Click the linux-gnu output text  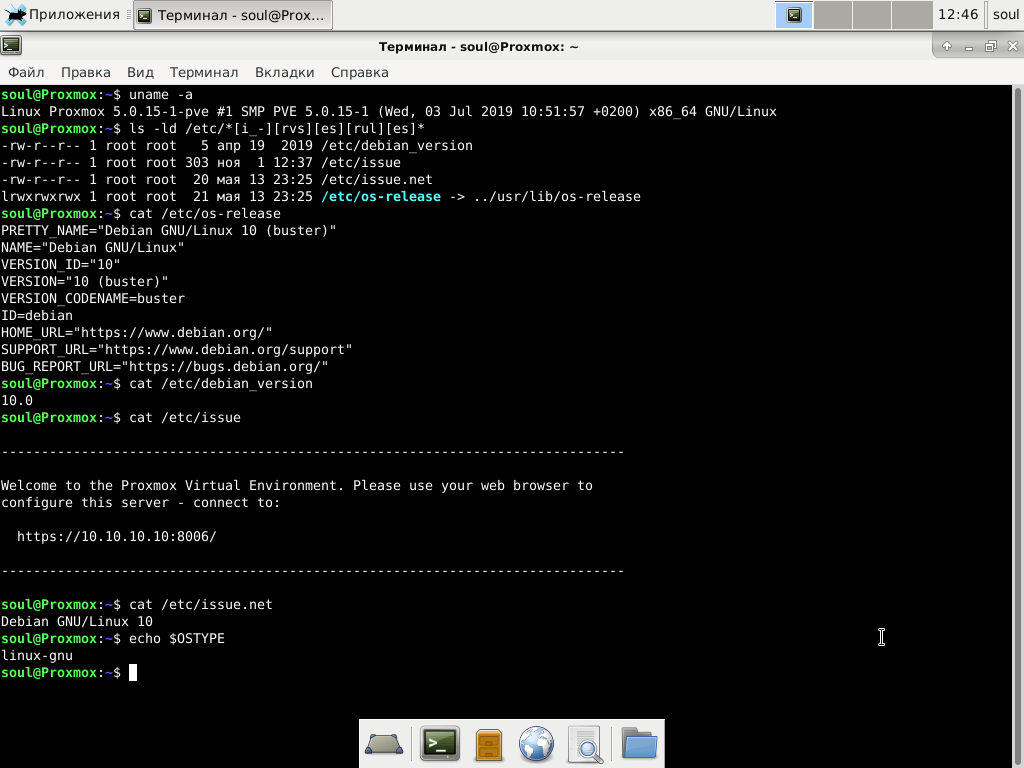[x=37, y=656]
